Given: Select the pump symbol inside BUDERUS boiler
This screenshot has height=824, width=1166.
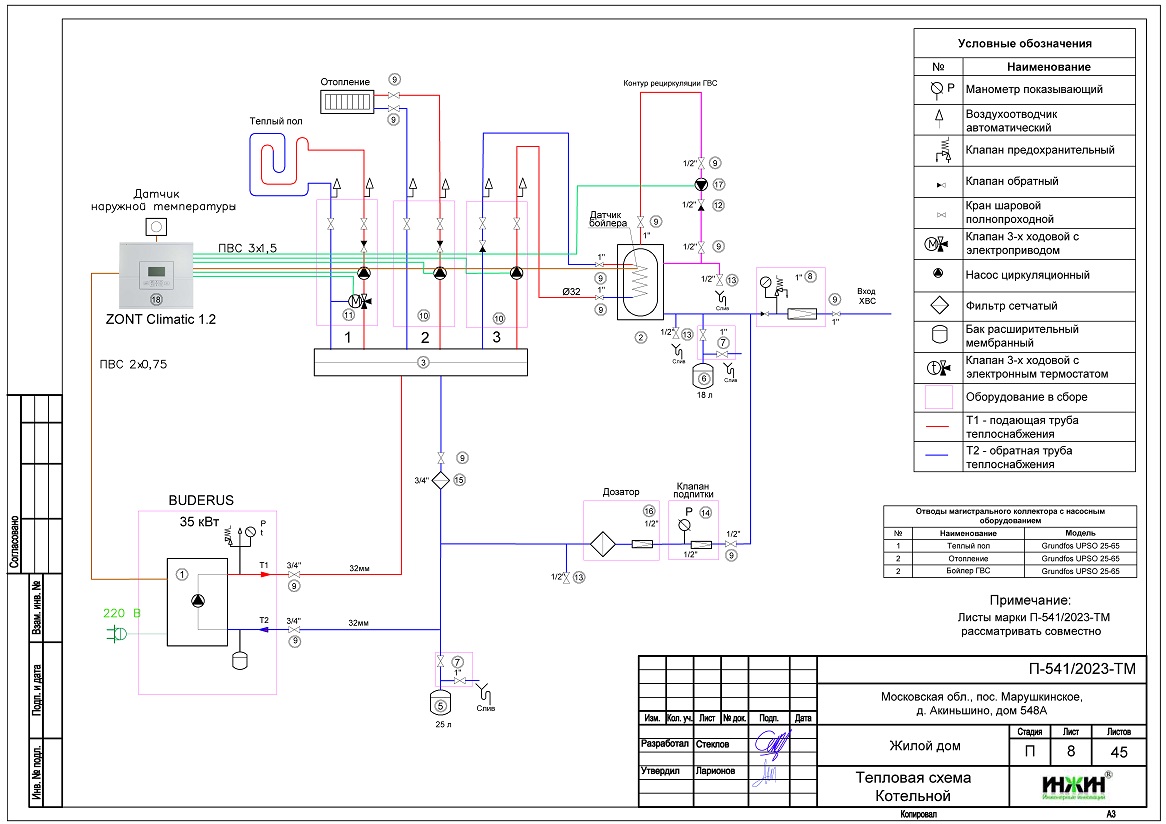Looking at the screenshot, I should coord(198,600).
